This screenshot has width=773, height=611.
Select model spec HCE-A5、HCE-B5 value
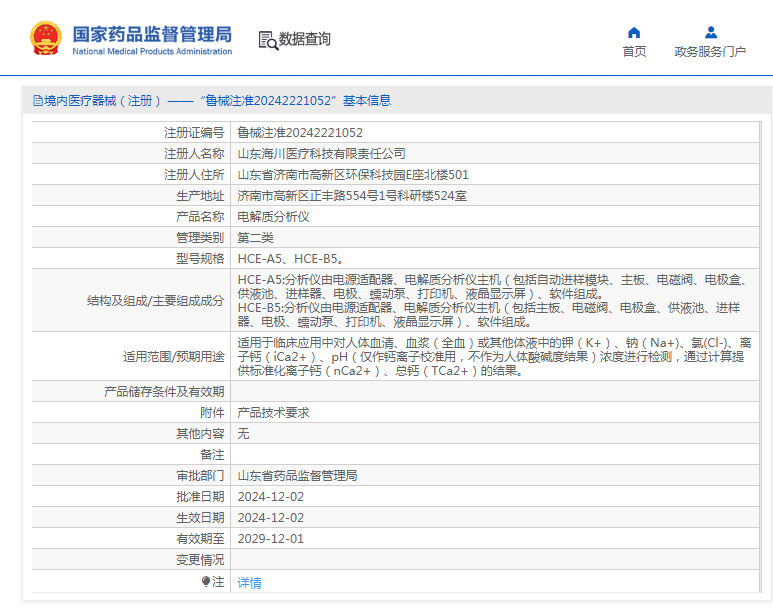[291, 259]
